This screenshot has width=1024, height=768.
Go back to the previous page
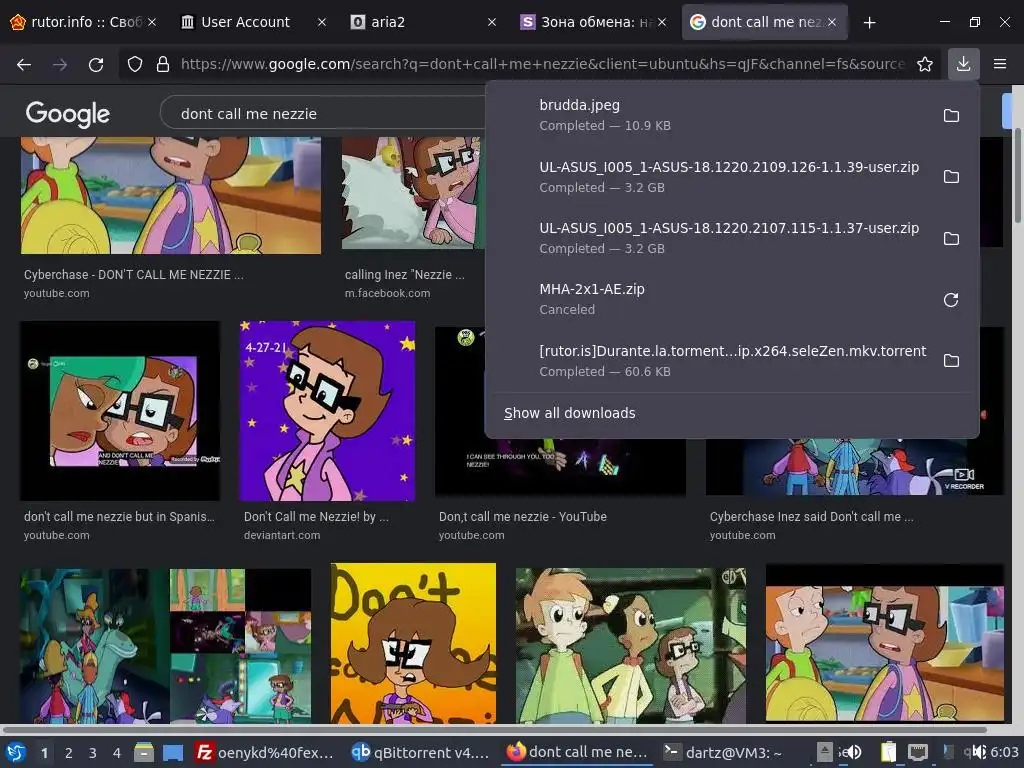pos(24,64)
